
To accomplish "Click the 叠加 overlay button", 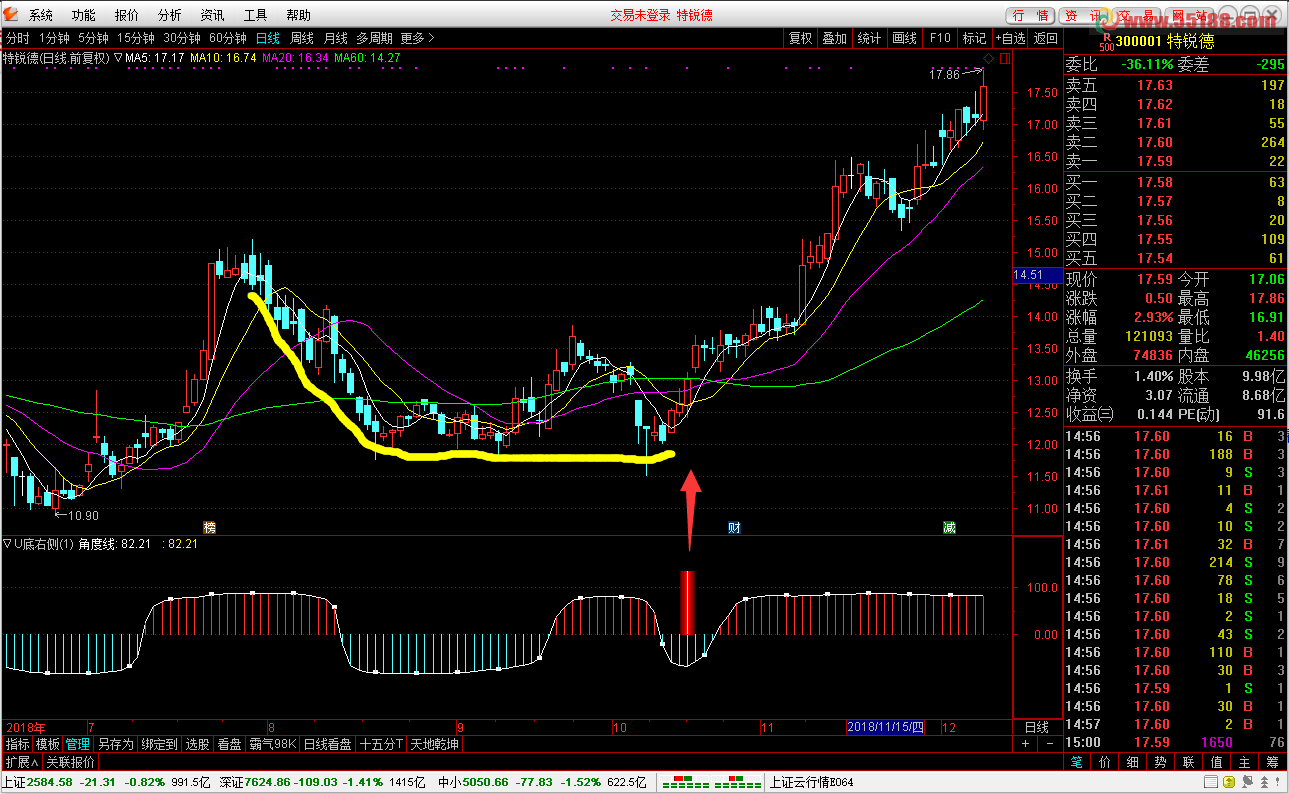I will click(x=834, y=38).
